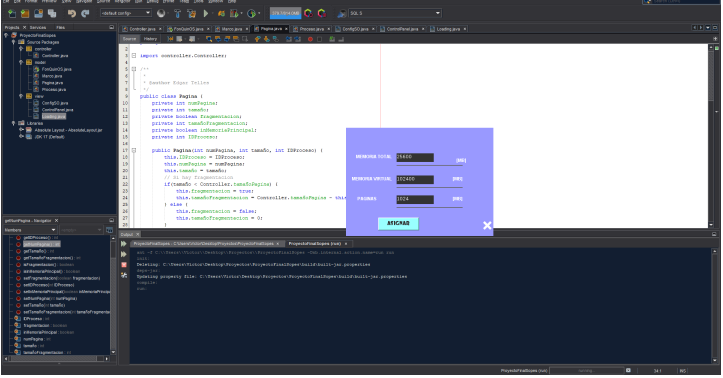Click the Clean and Build icon
Viewport: 723px width, 378px height.
191,13
